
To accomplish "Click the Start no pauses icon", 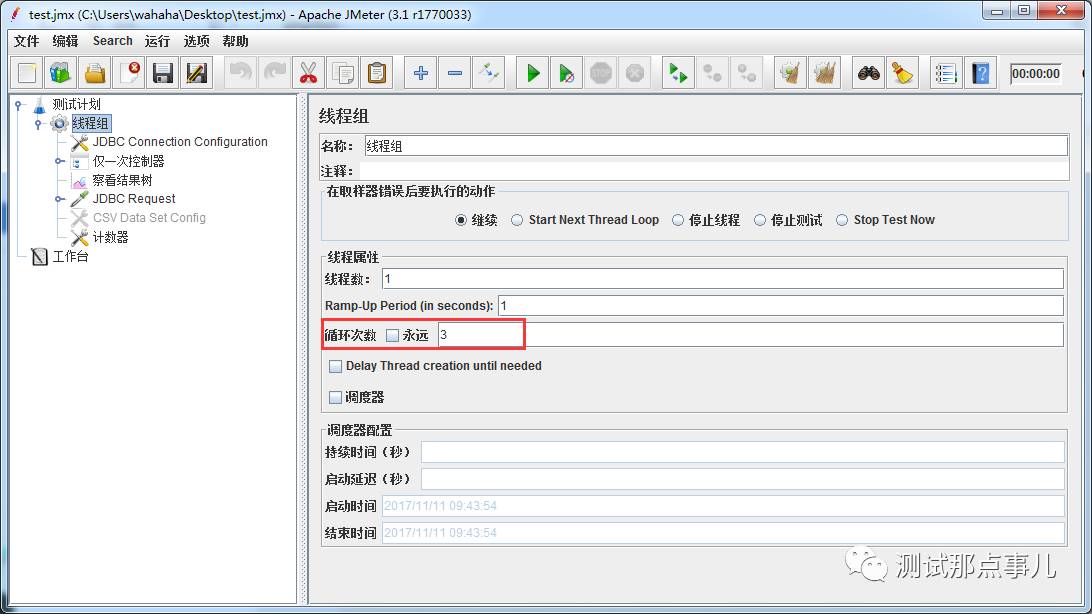I will coord(567,73).
